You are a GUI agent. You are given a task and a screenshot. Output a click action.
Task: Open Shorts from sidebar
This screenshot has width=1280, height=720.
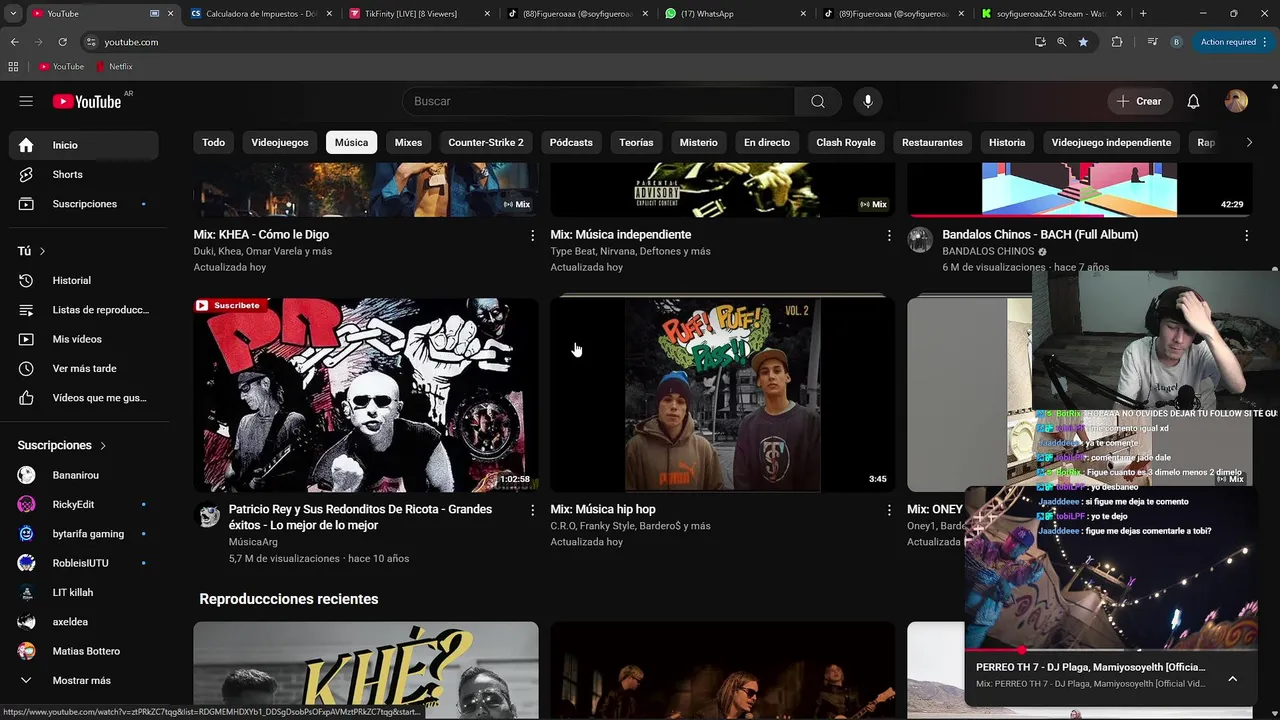pos(84,174)
